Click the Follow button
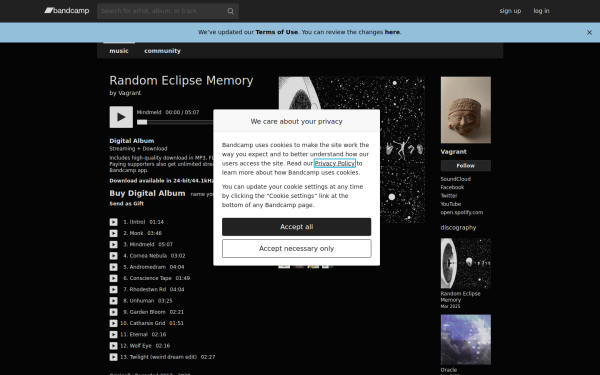The width and height of the screenshot is (600, 375). [466, 166]
